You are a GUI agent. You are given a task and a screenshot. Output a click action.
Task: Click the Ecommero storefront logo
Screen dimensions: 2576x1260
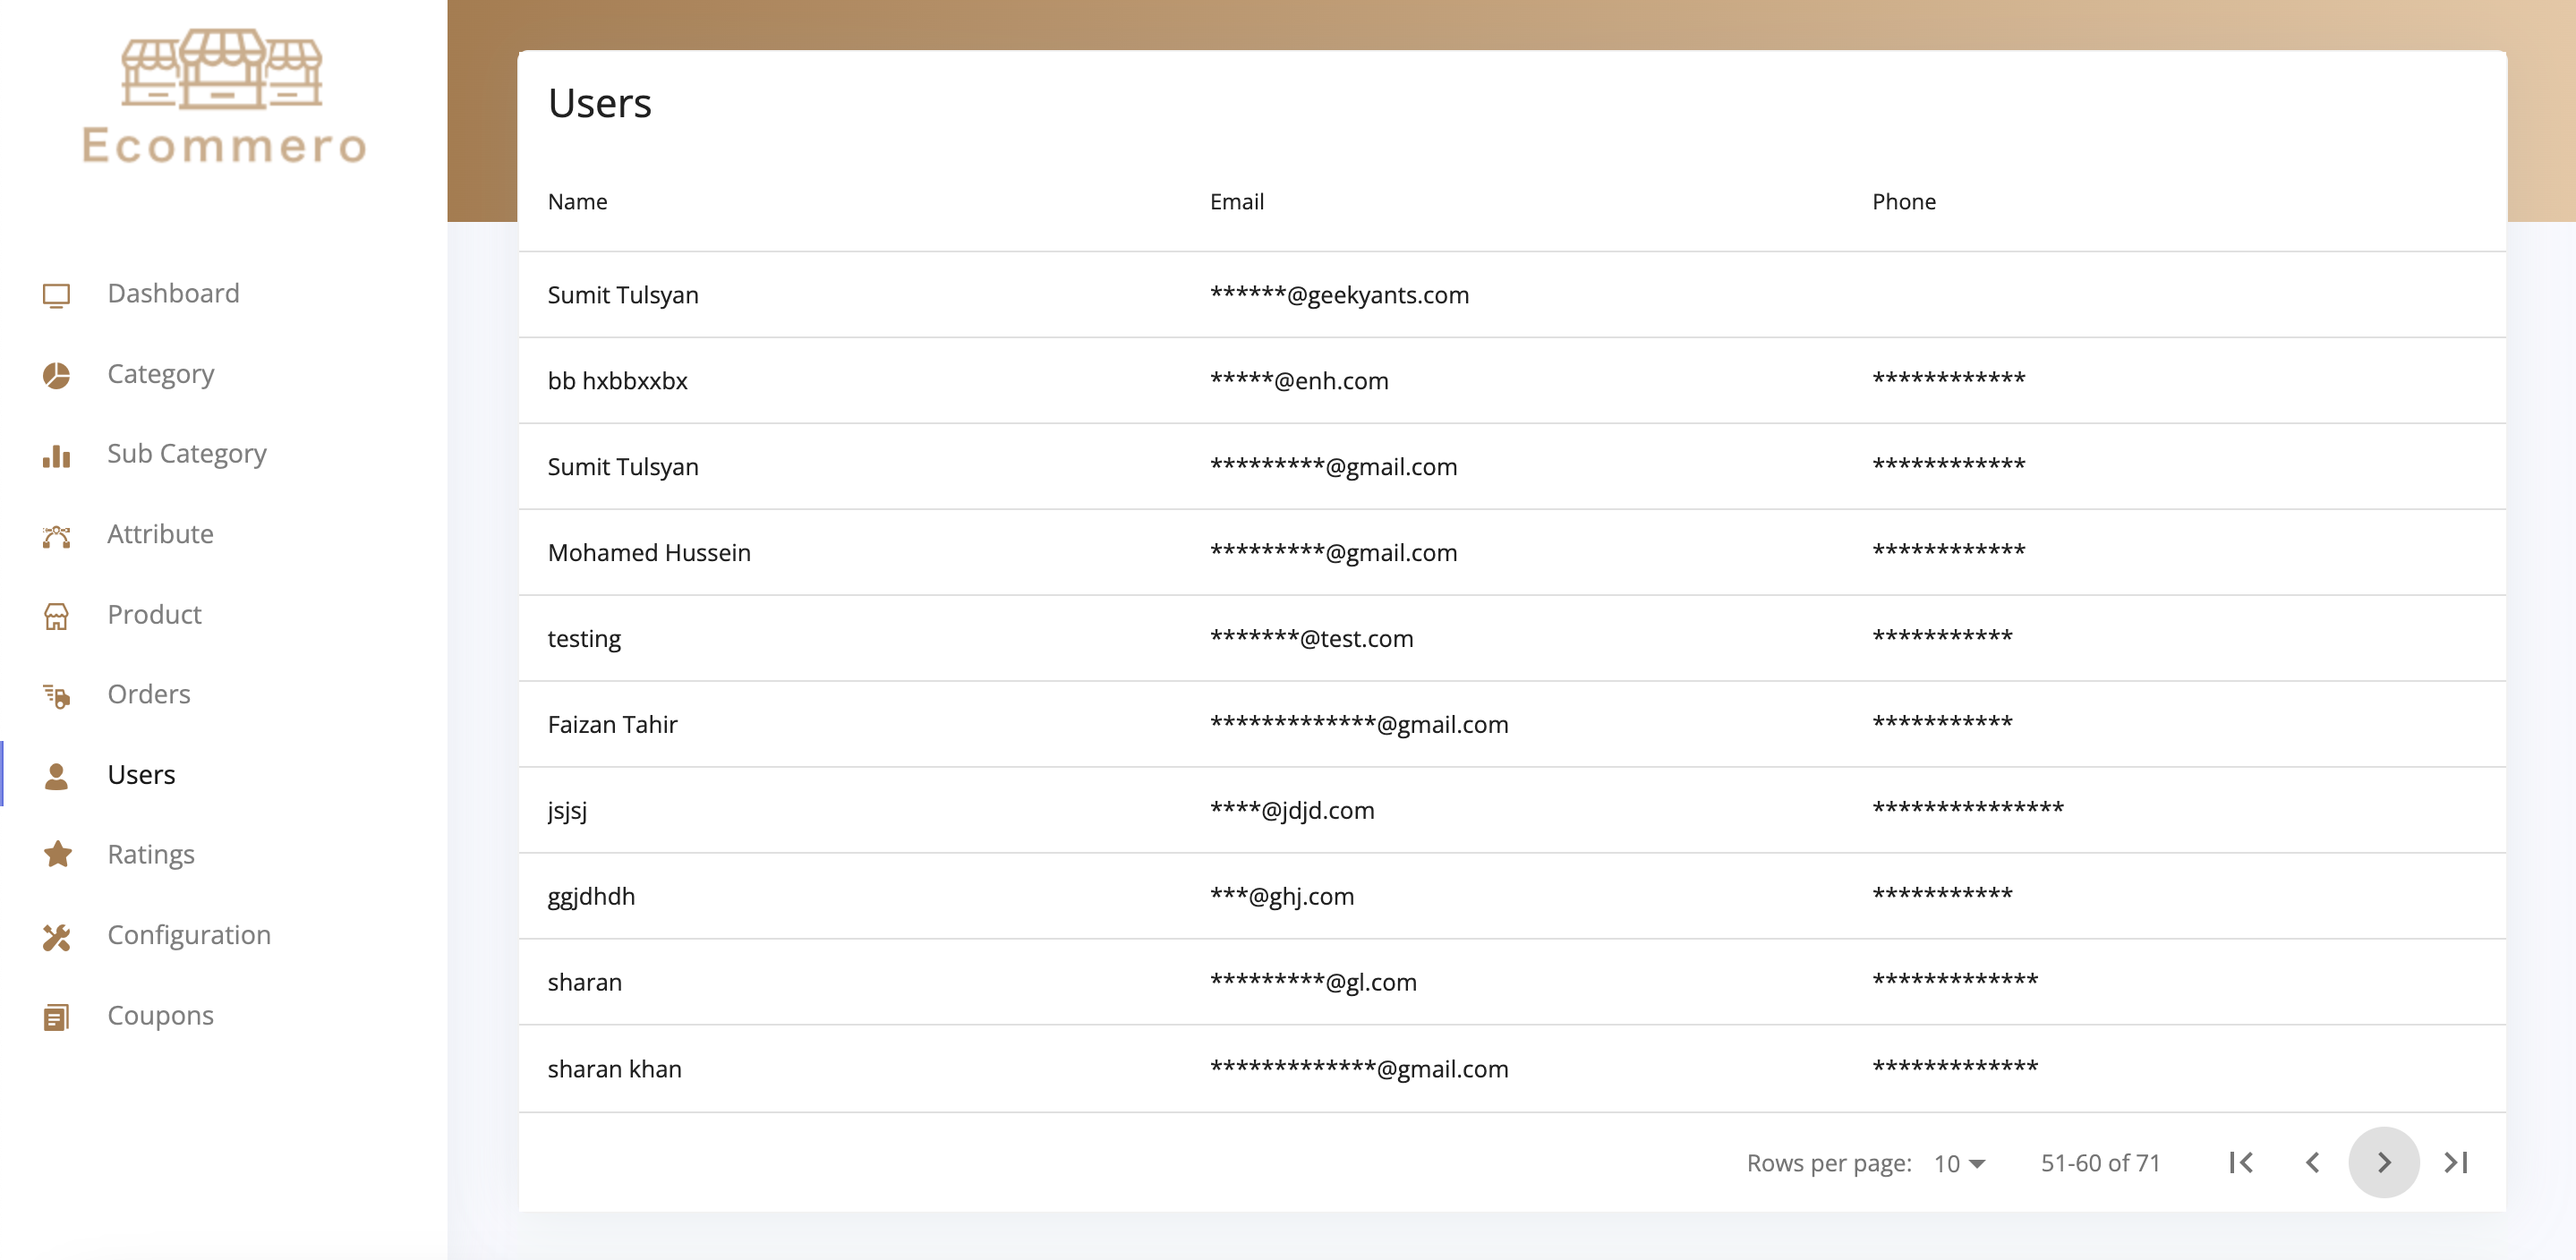point(222,96)
